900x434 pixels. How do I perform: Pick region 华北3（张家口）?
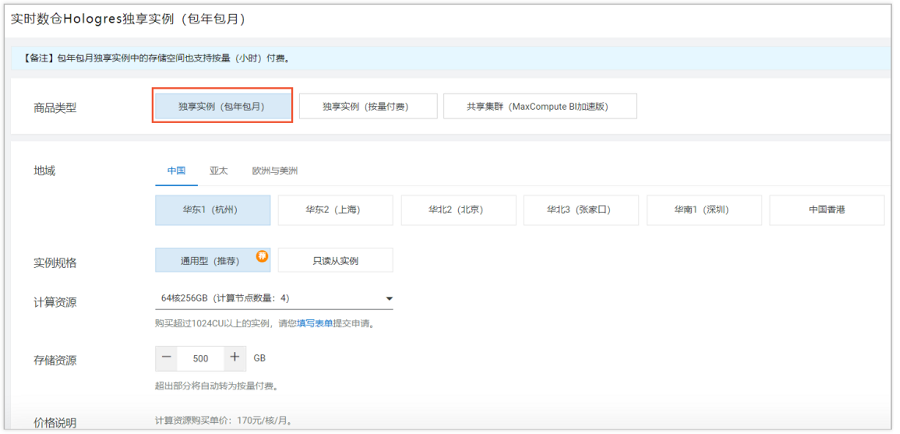point(581,210)
